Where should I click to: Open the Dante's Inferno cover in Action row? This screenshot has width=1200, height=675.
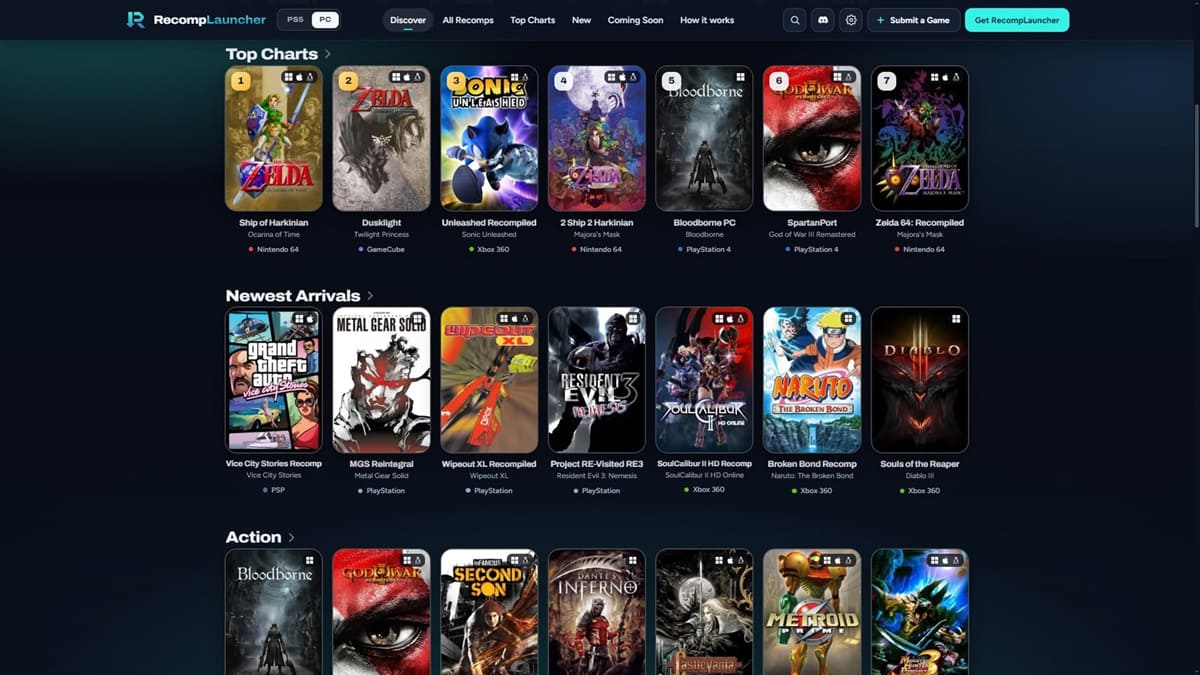[597, 612]
